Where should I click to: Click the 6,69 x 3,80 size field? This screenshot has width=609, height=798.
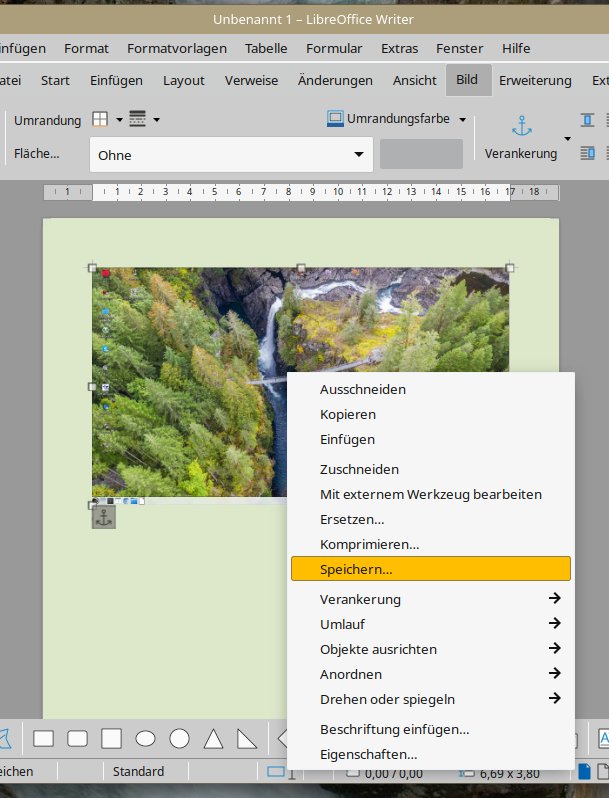pos(509,774)
